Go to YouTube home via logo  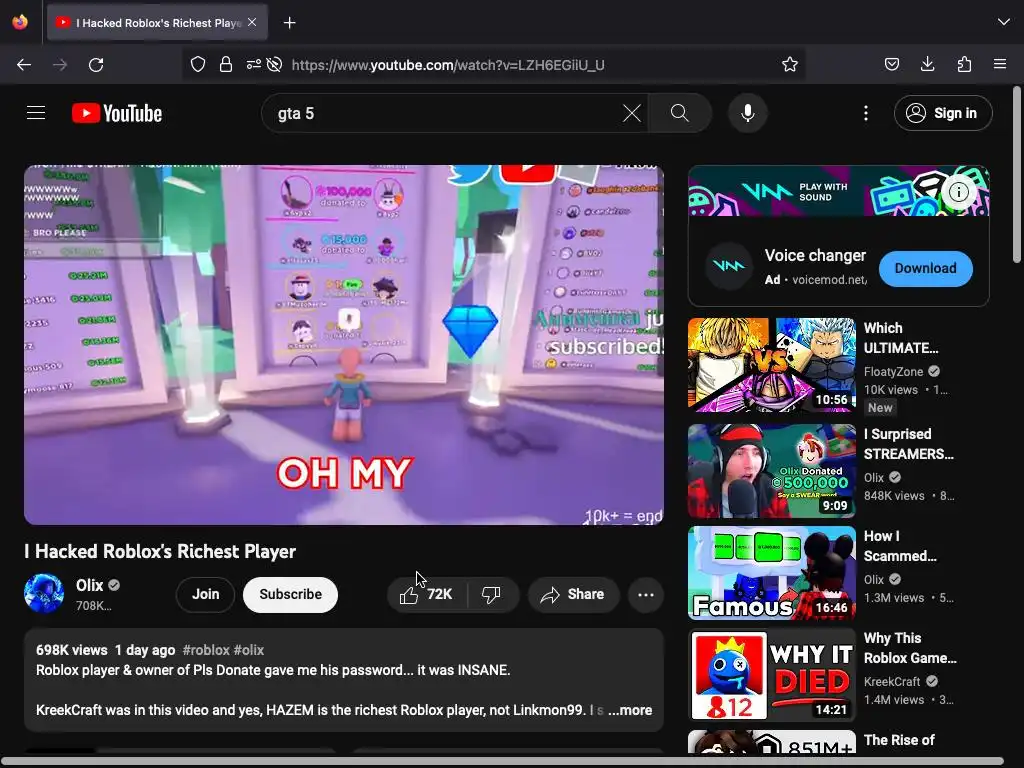pyautogui.click(x=117, y=113)
